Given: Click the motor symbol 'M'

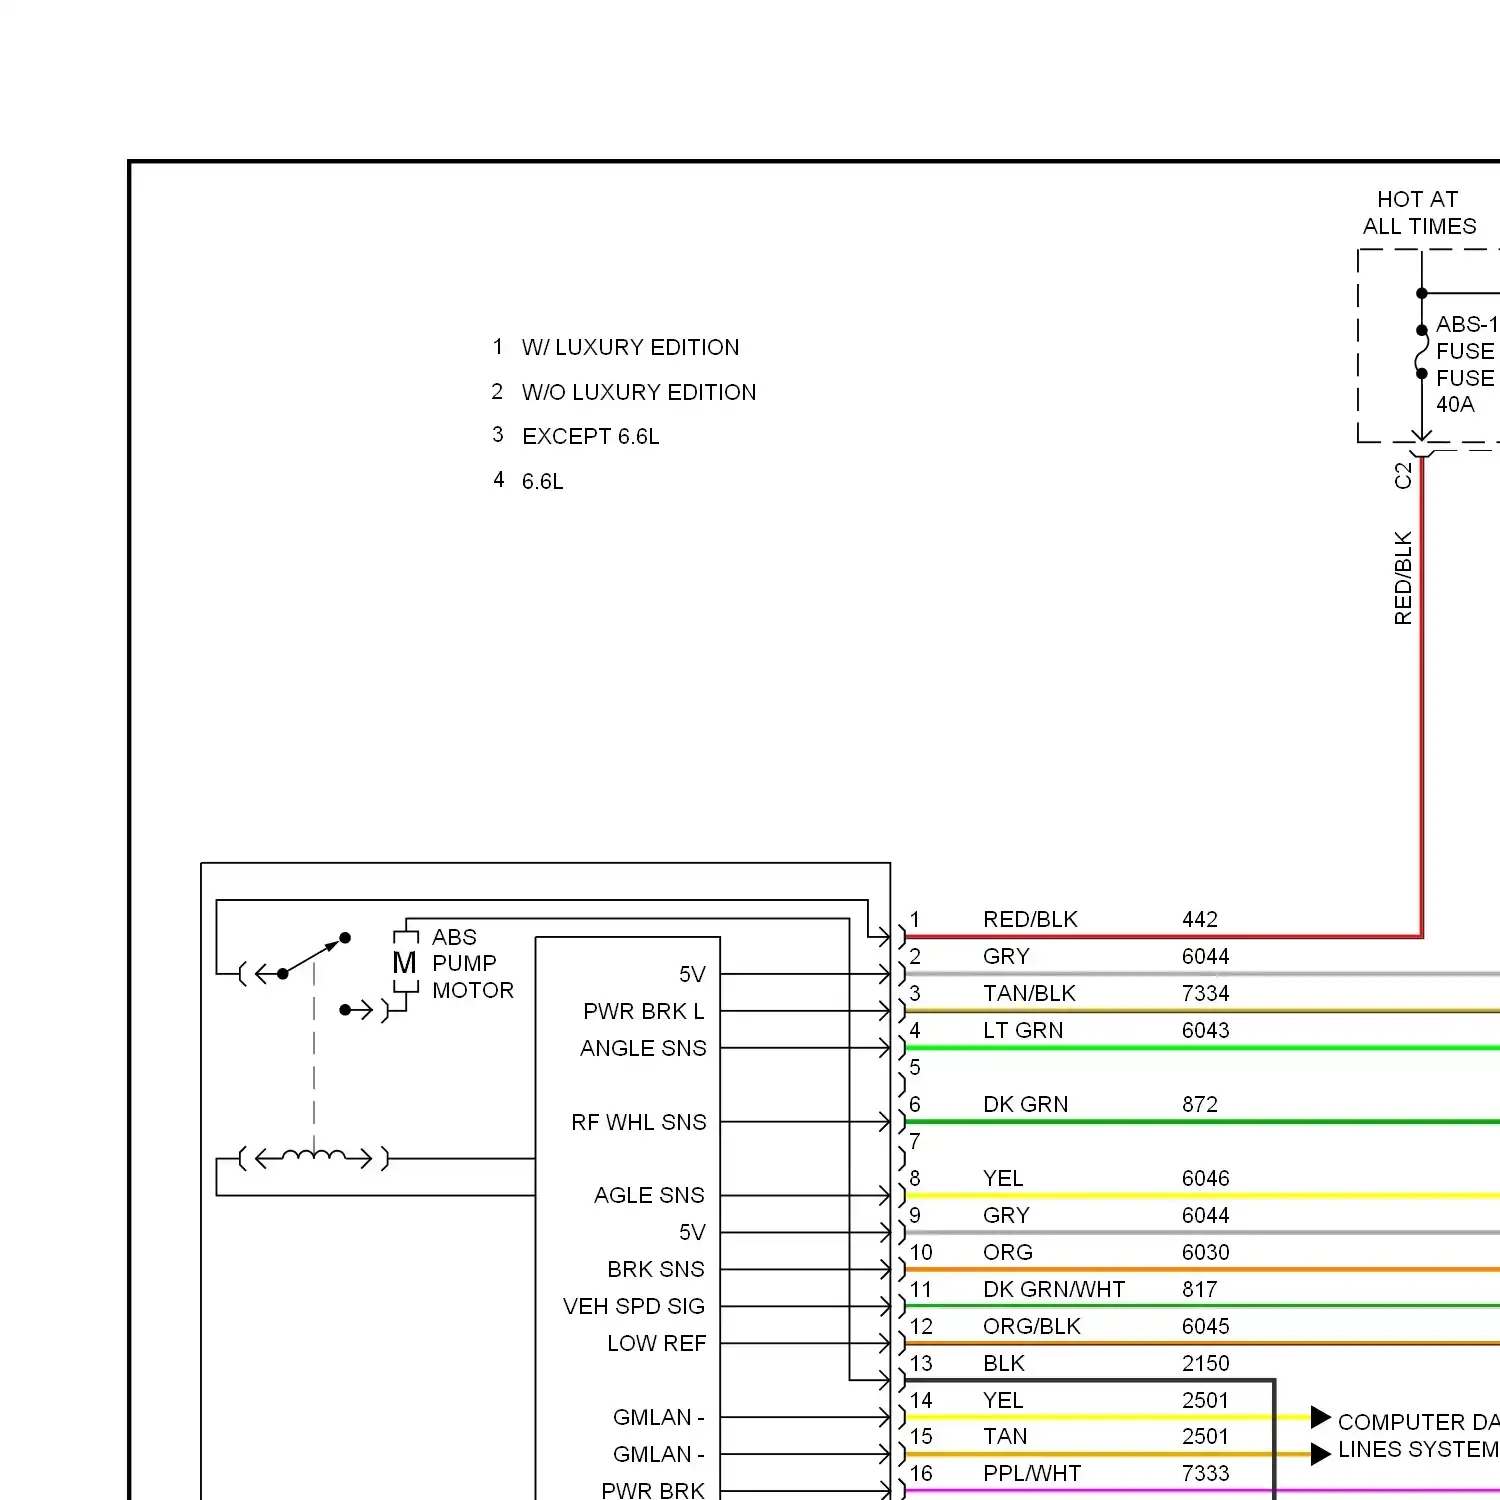Looking at the screenshot, I should tap(405, 963).
